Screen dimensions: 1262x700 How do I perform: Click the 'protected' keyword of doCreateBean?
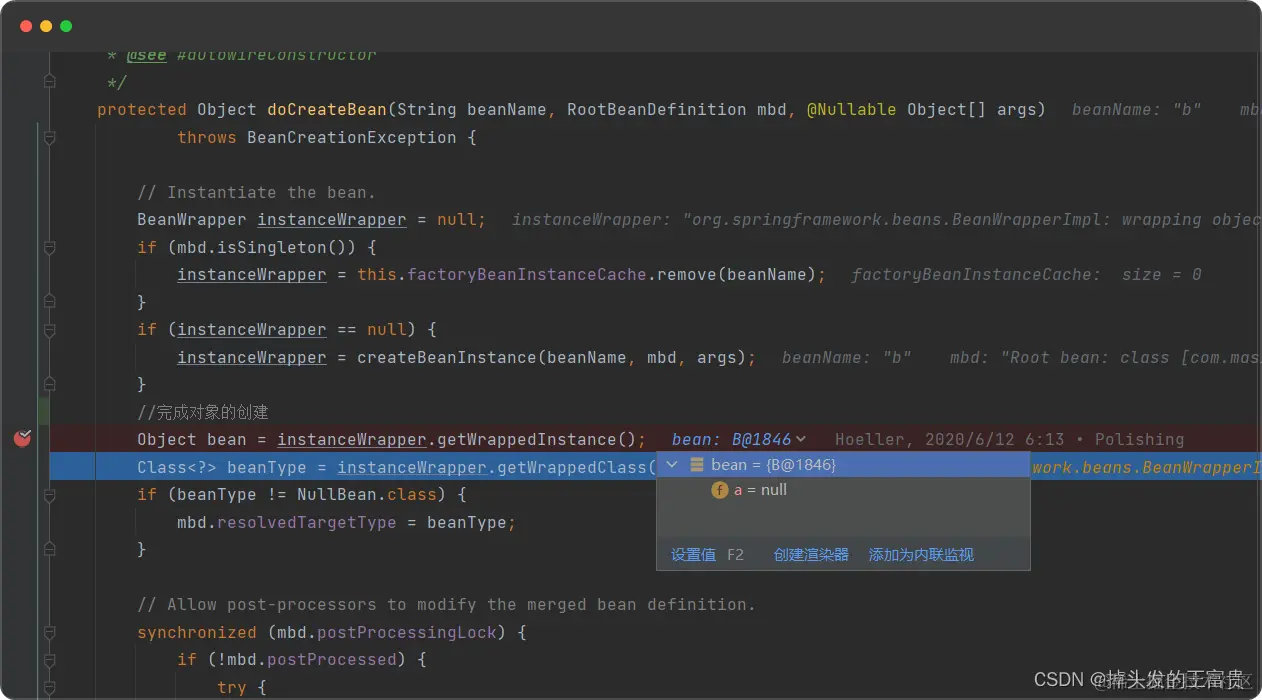pyautogui.click(x=142, y=110)
